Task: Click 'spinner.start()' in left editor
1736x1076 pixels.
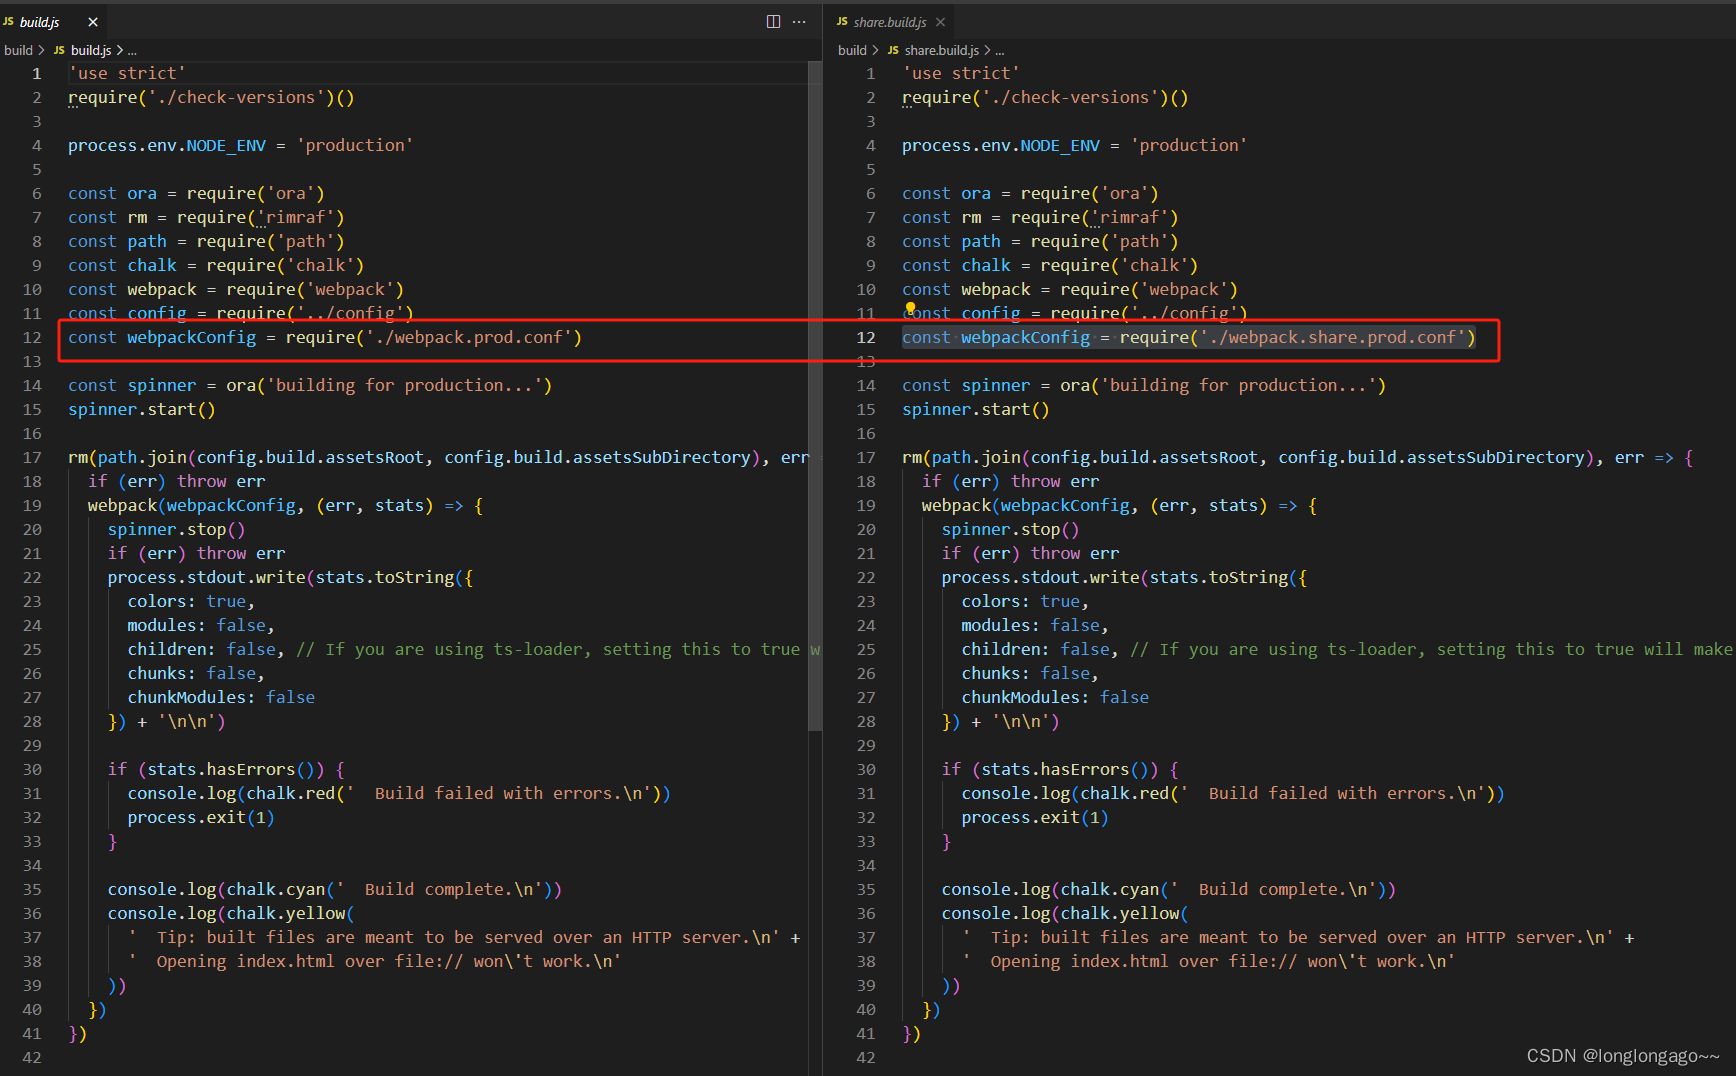Action: pyautogui.click(x=142, y=409)
